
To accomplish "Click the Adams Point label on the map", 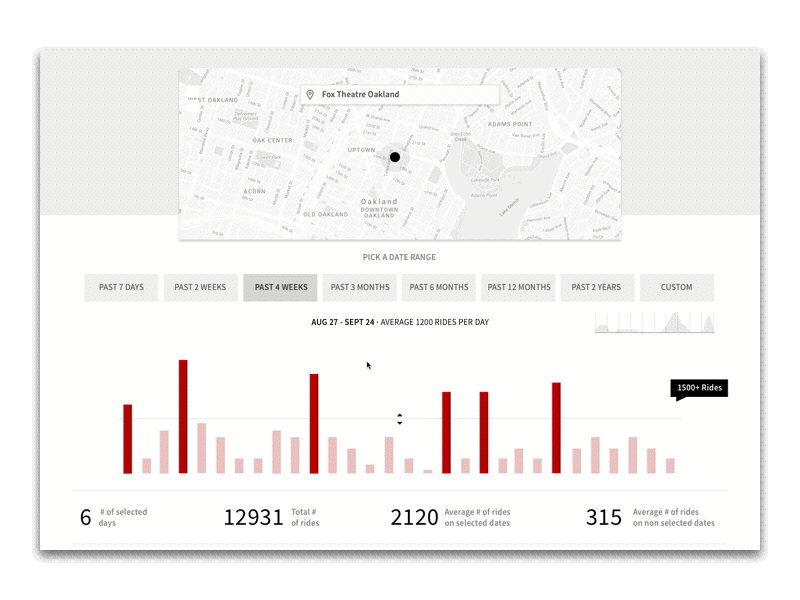I will (x=510, y=124).
